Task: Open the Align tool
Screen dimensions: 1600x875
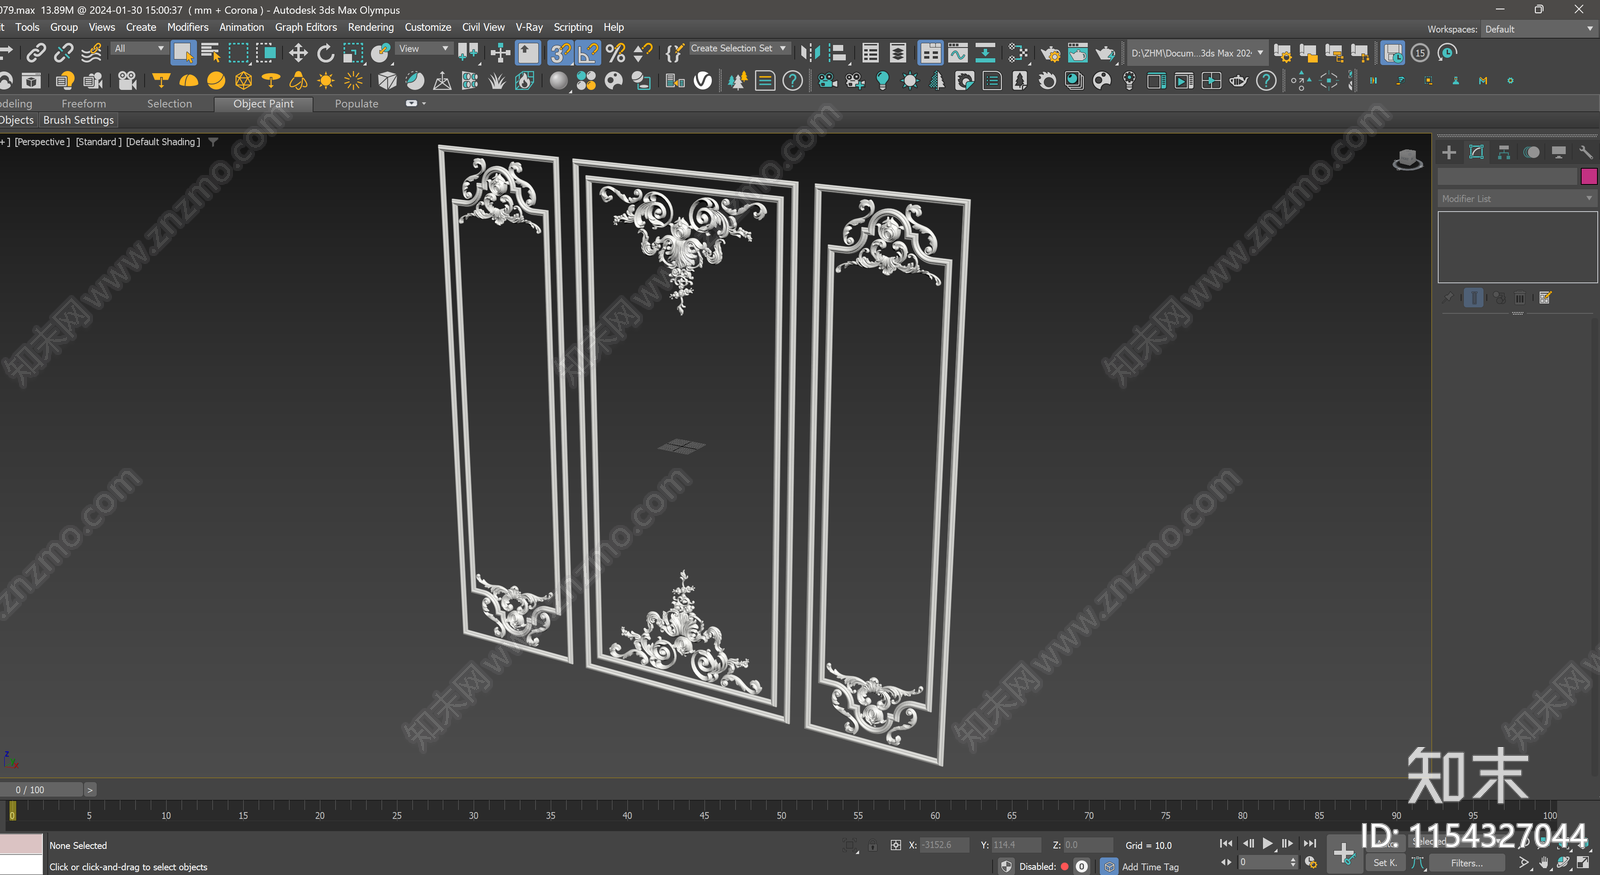Action: point(838,52)
